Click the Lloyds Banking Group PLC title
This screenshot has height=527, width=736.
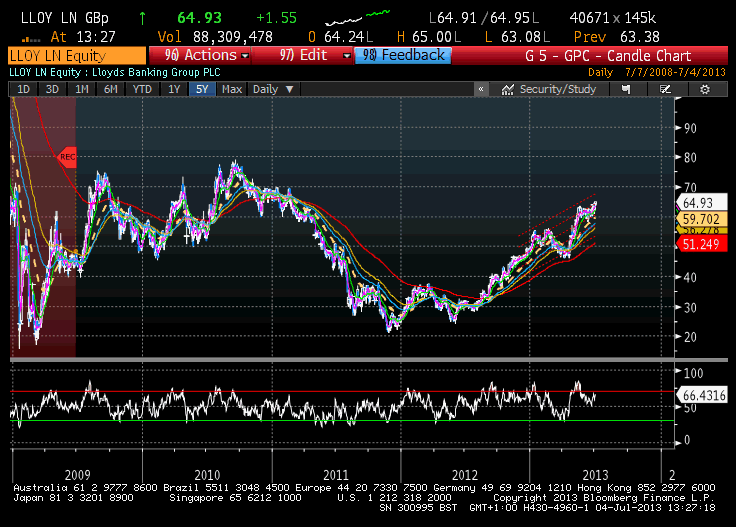click(156, 72)
